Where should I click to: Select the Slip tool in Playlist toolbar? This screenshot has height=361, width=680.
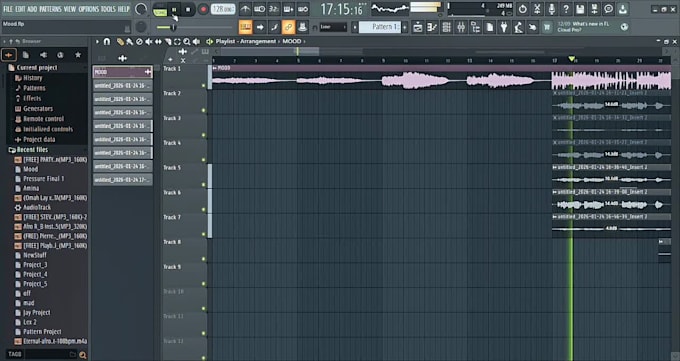click(x=158, y=42)
